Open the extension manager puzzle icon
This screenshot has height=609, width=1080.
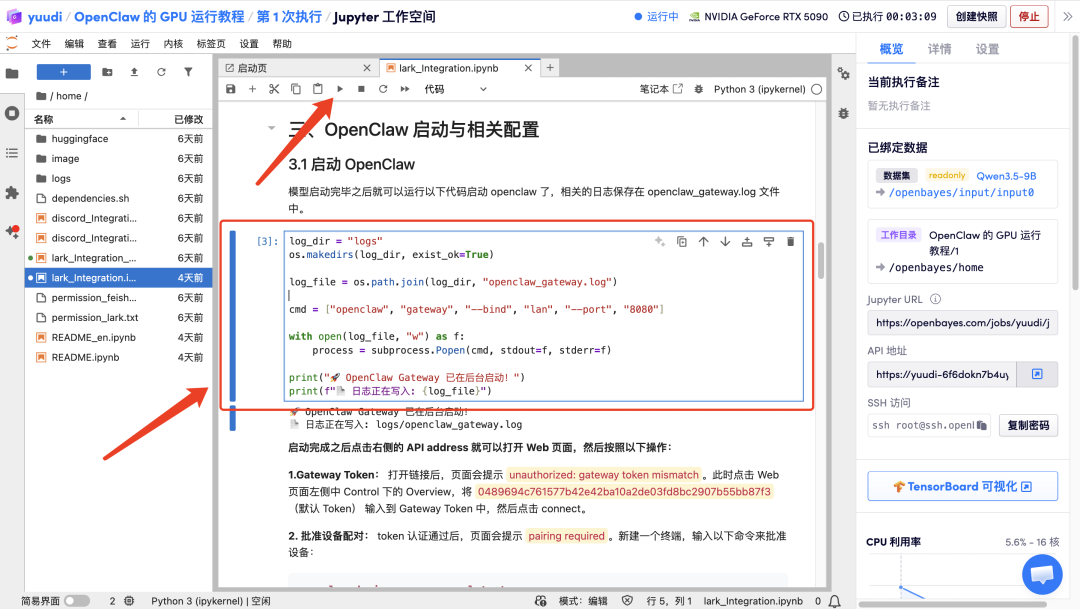point(12,193)
